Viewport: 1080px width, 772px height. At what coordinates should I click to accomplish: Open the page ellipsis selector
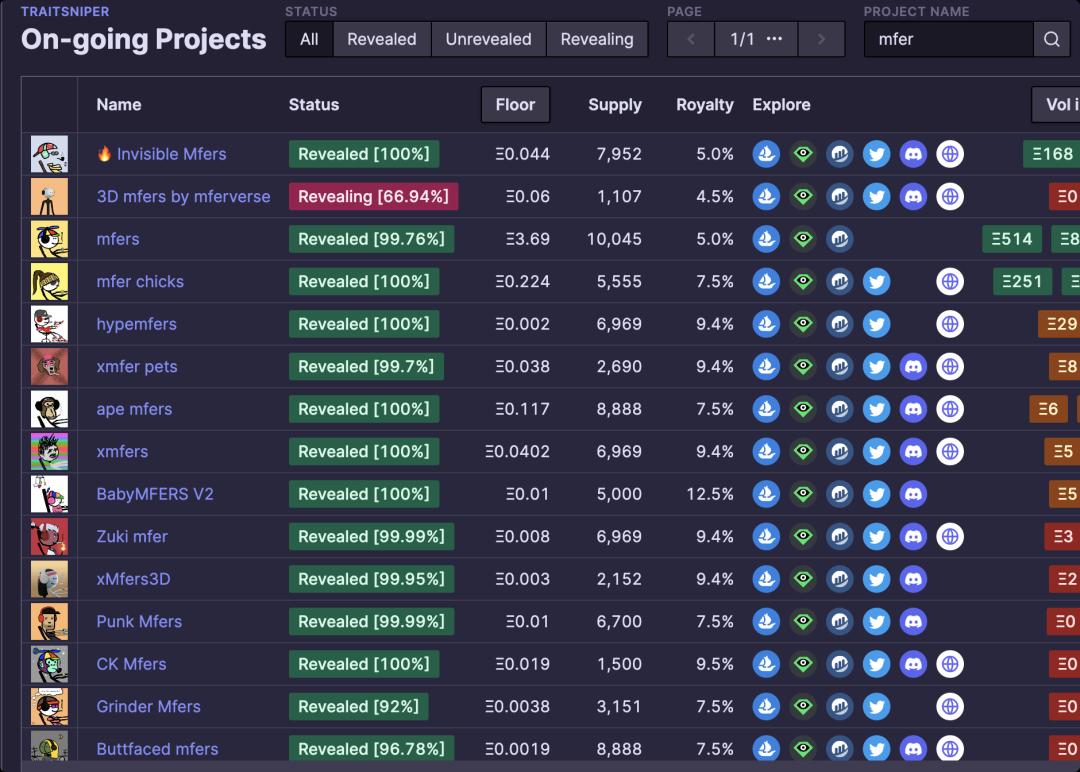coord(774,40)
